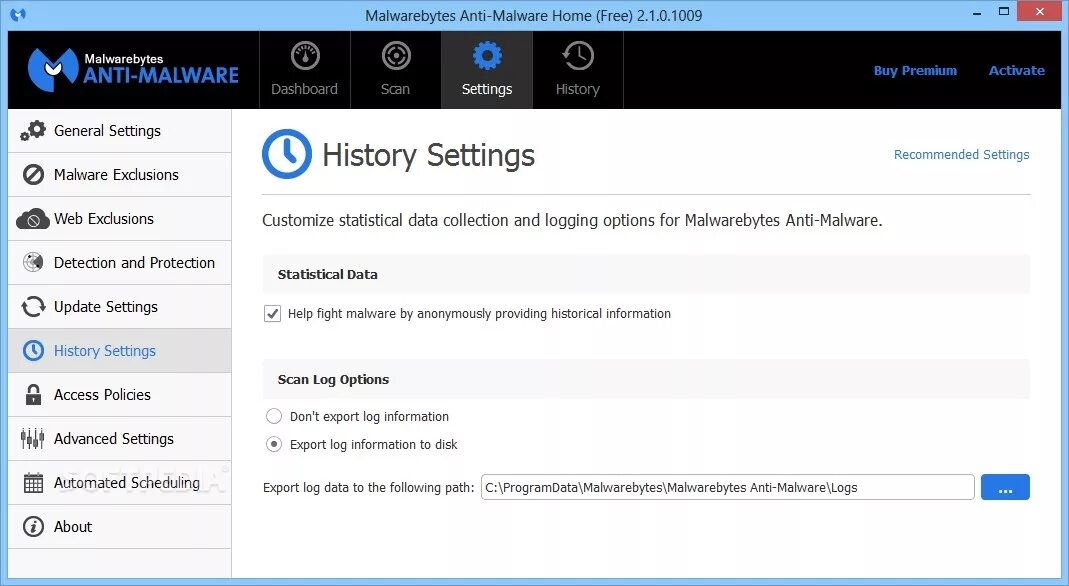Disable anonymous historical information checkbox
Screen dimensions: 1069x586
point(273,313)
